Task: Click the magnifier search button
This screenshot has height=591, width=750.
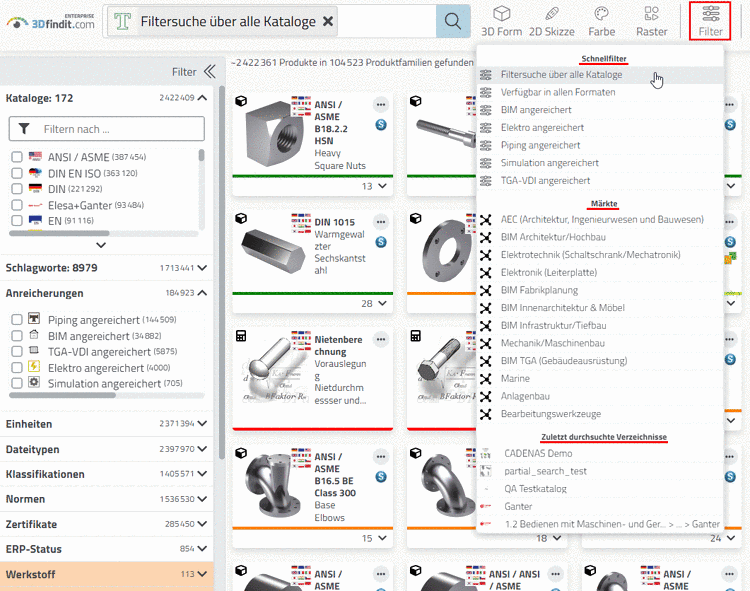Action: pyautogui.click(x=452, y=21)
